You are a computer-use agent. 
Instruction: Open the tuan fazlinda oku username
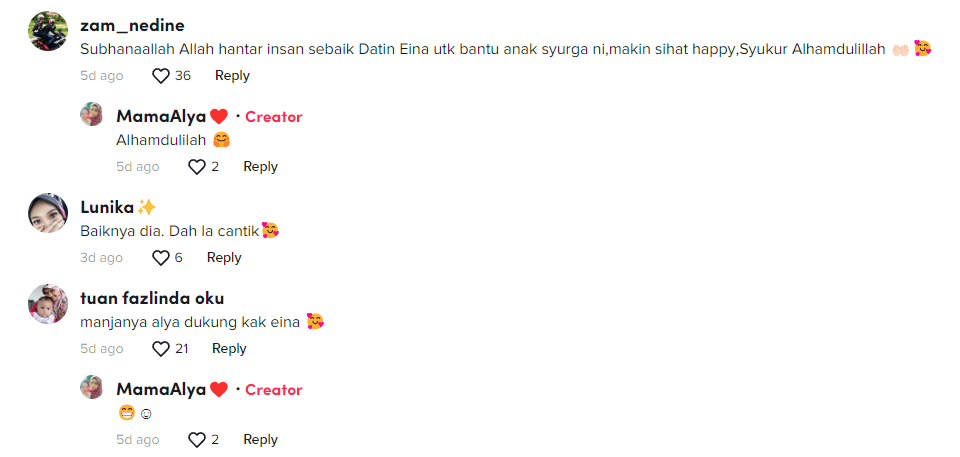152,299
